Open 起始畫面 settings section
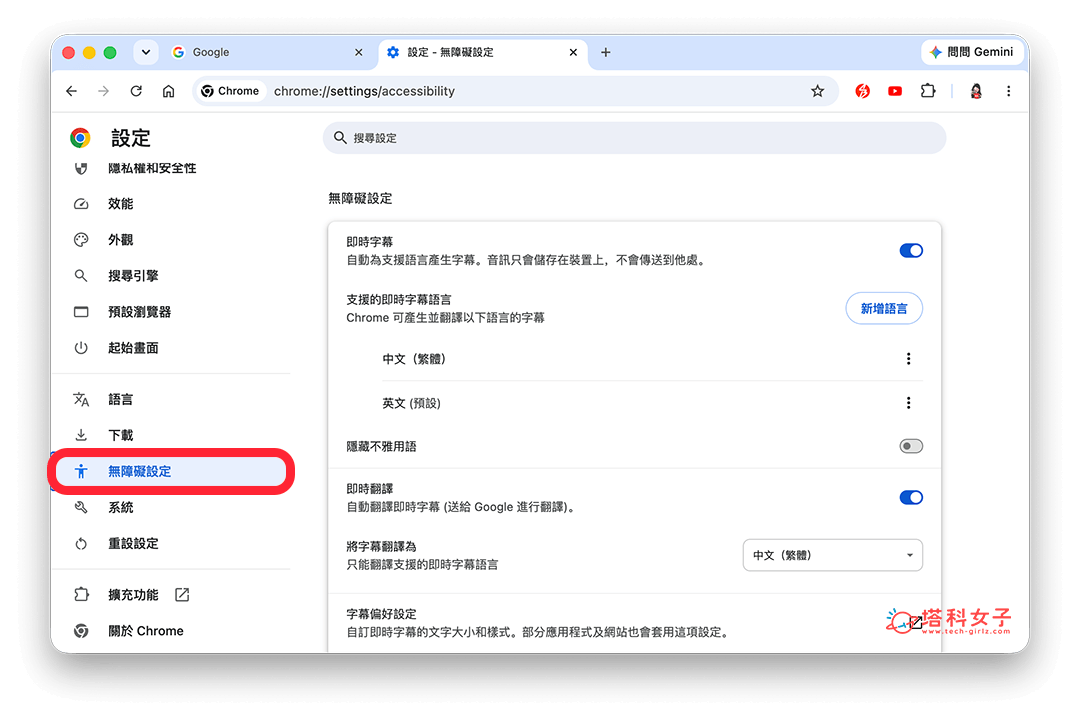The height and width of the screenshot is (720, 1080). (133, 348)
